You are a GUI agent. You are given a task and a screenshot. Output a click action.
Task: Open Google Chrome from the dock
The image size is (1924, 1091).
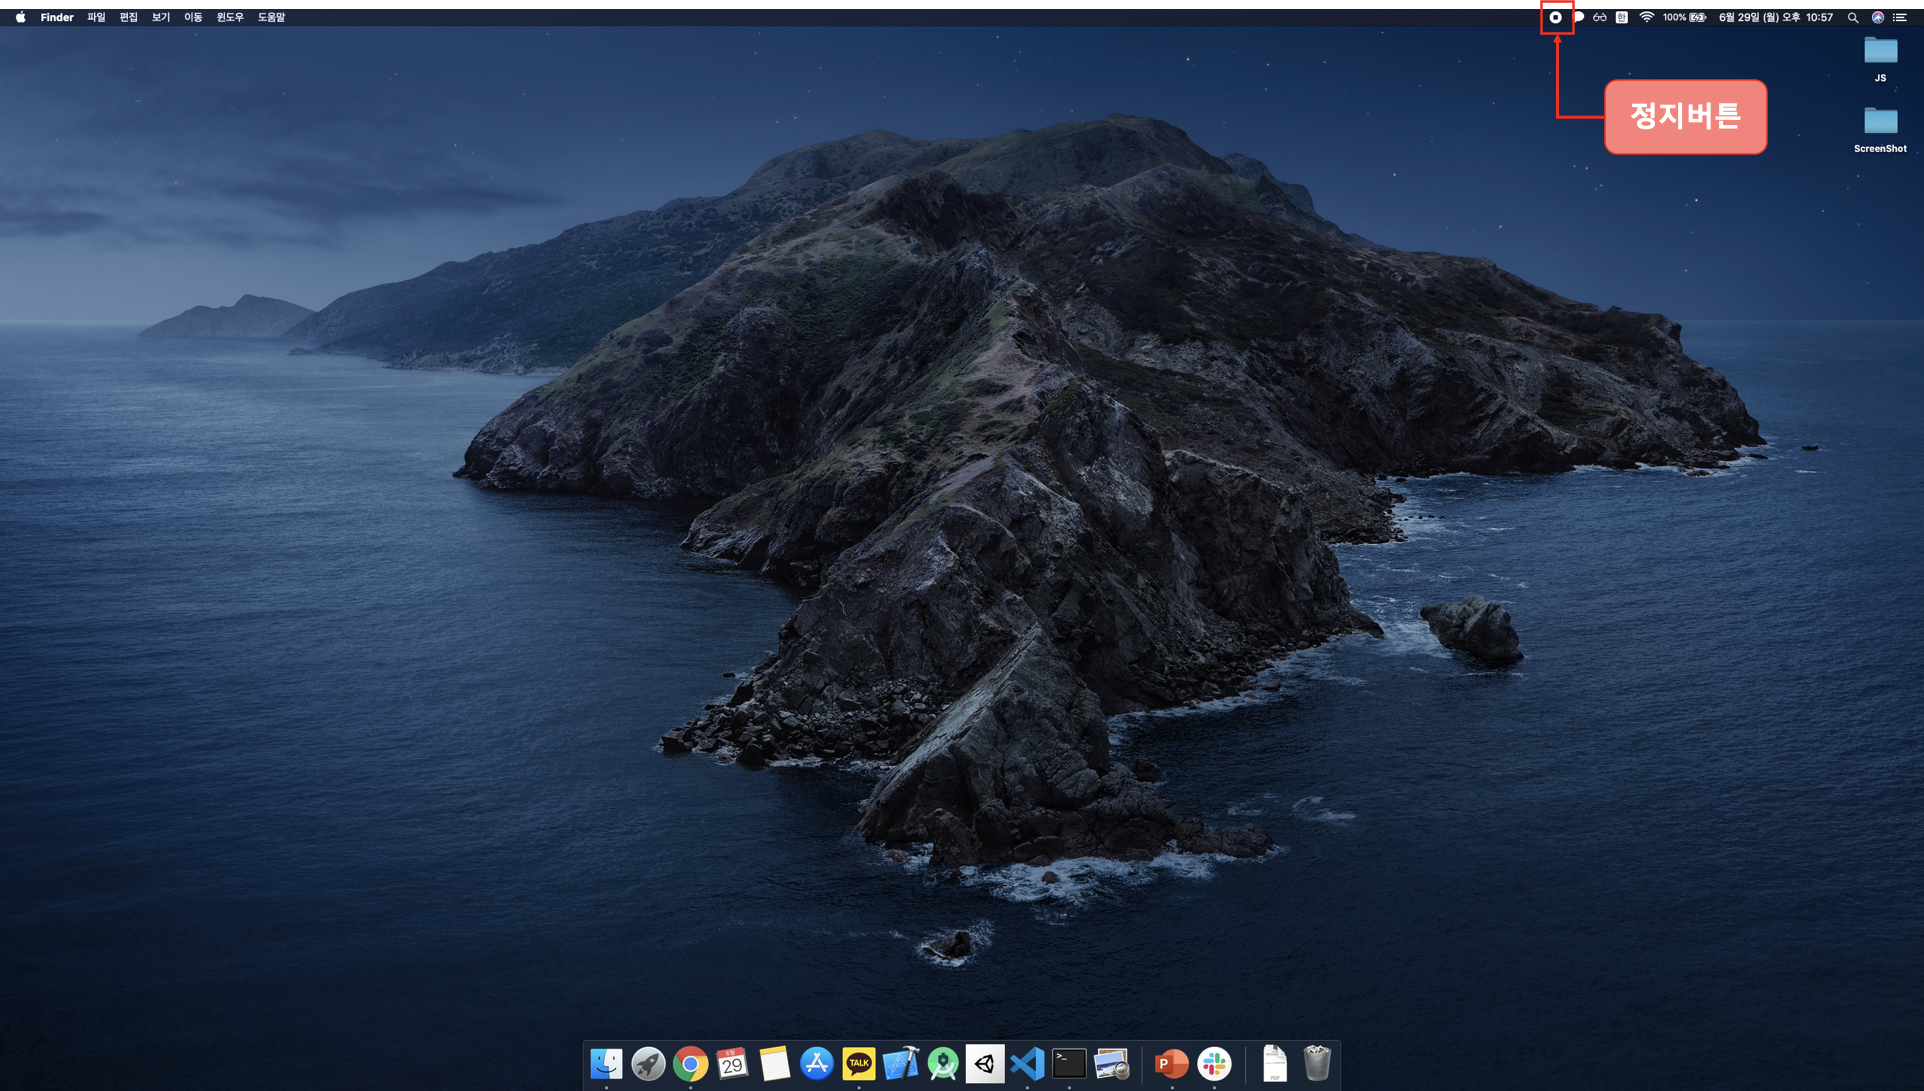pyautogui.click(x=690, y=1064)
